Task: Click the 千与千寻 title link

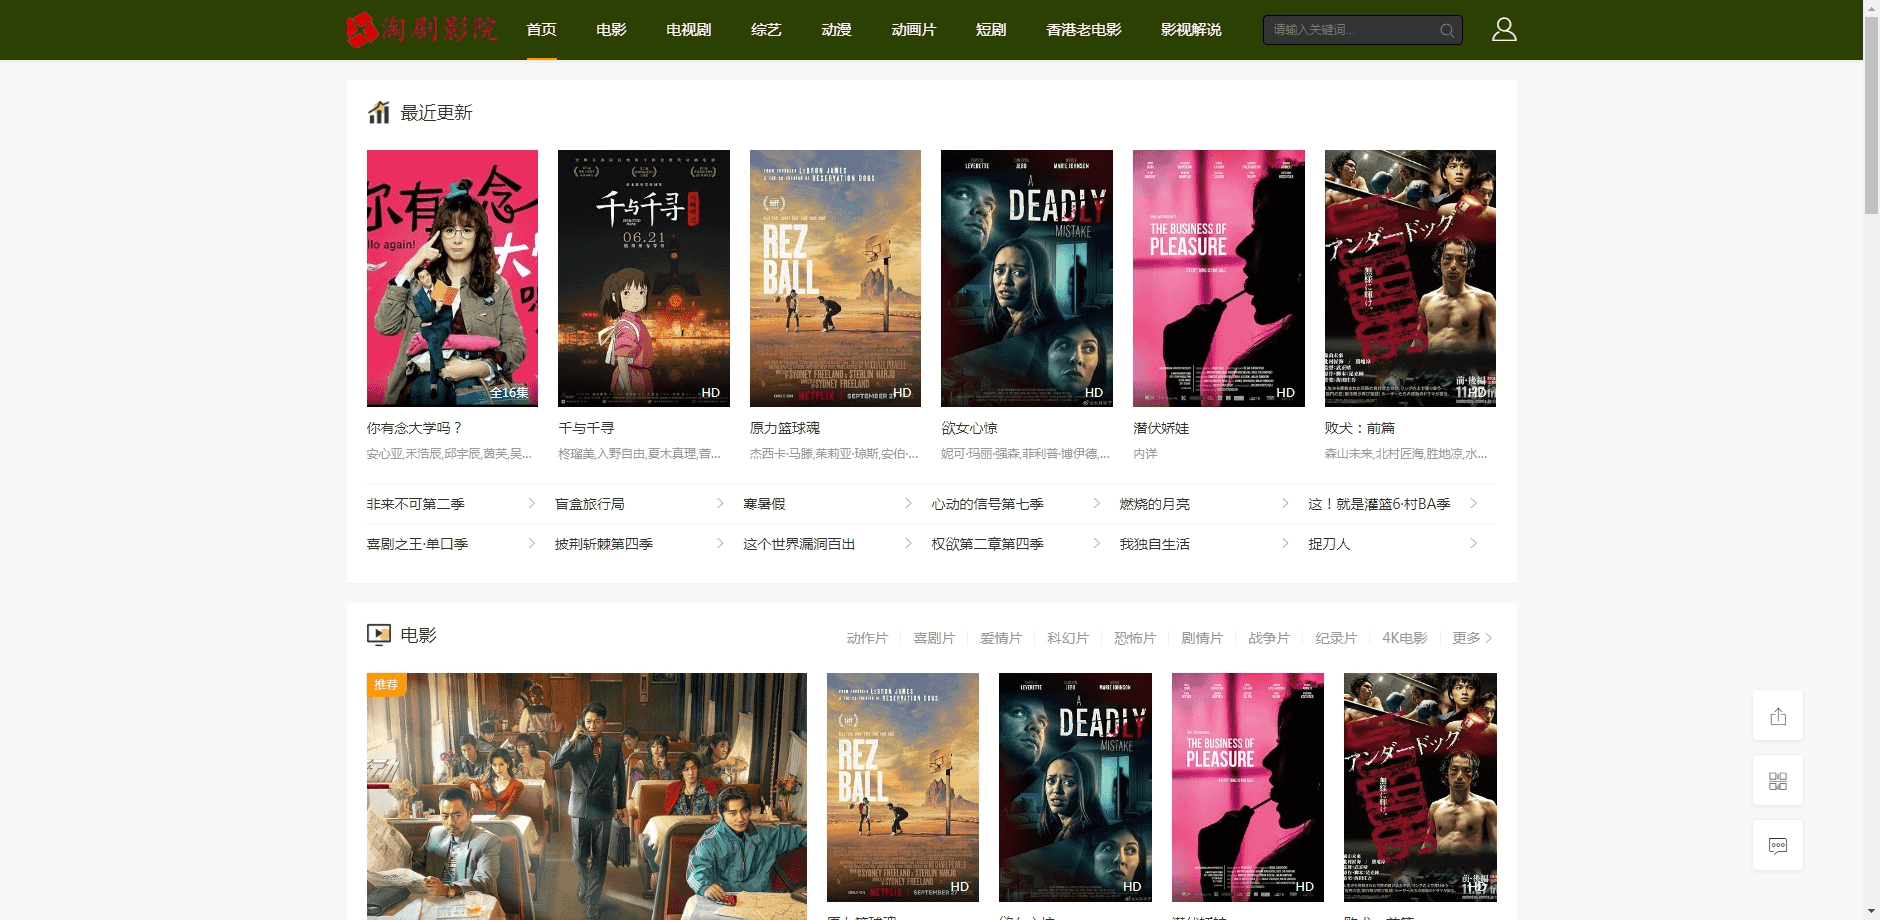Action: tap(586, 428)
